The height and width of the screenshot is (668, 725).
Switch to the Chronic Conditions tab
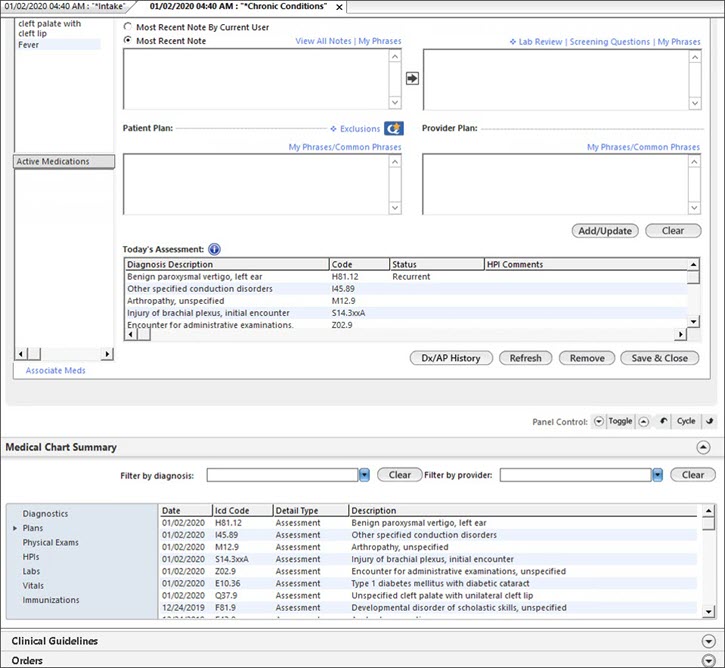click(x=238, y=6)
